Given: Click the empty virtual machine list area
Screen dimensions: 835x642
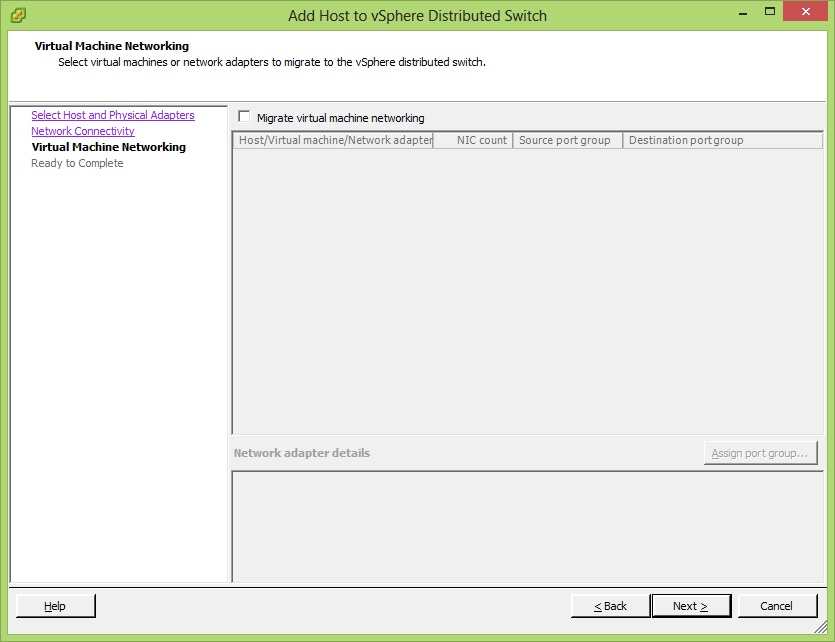Looking at the screenshot, I should (x=527, y=290).
